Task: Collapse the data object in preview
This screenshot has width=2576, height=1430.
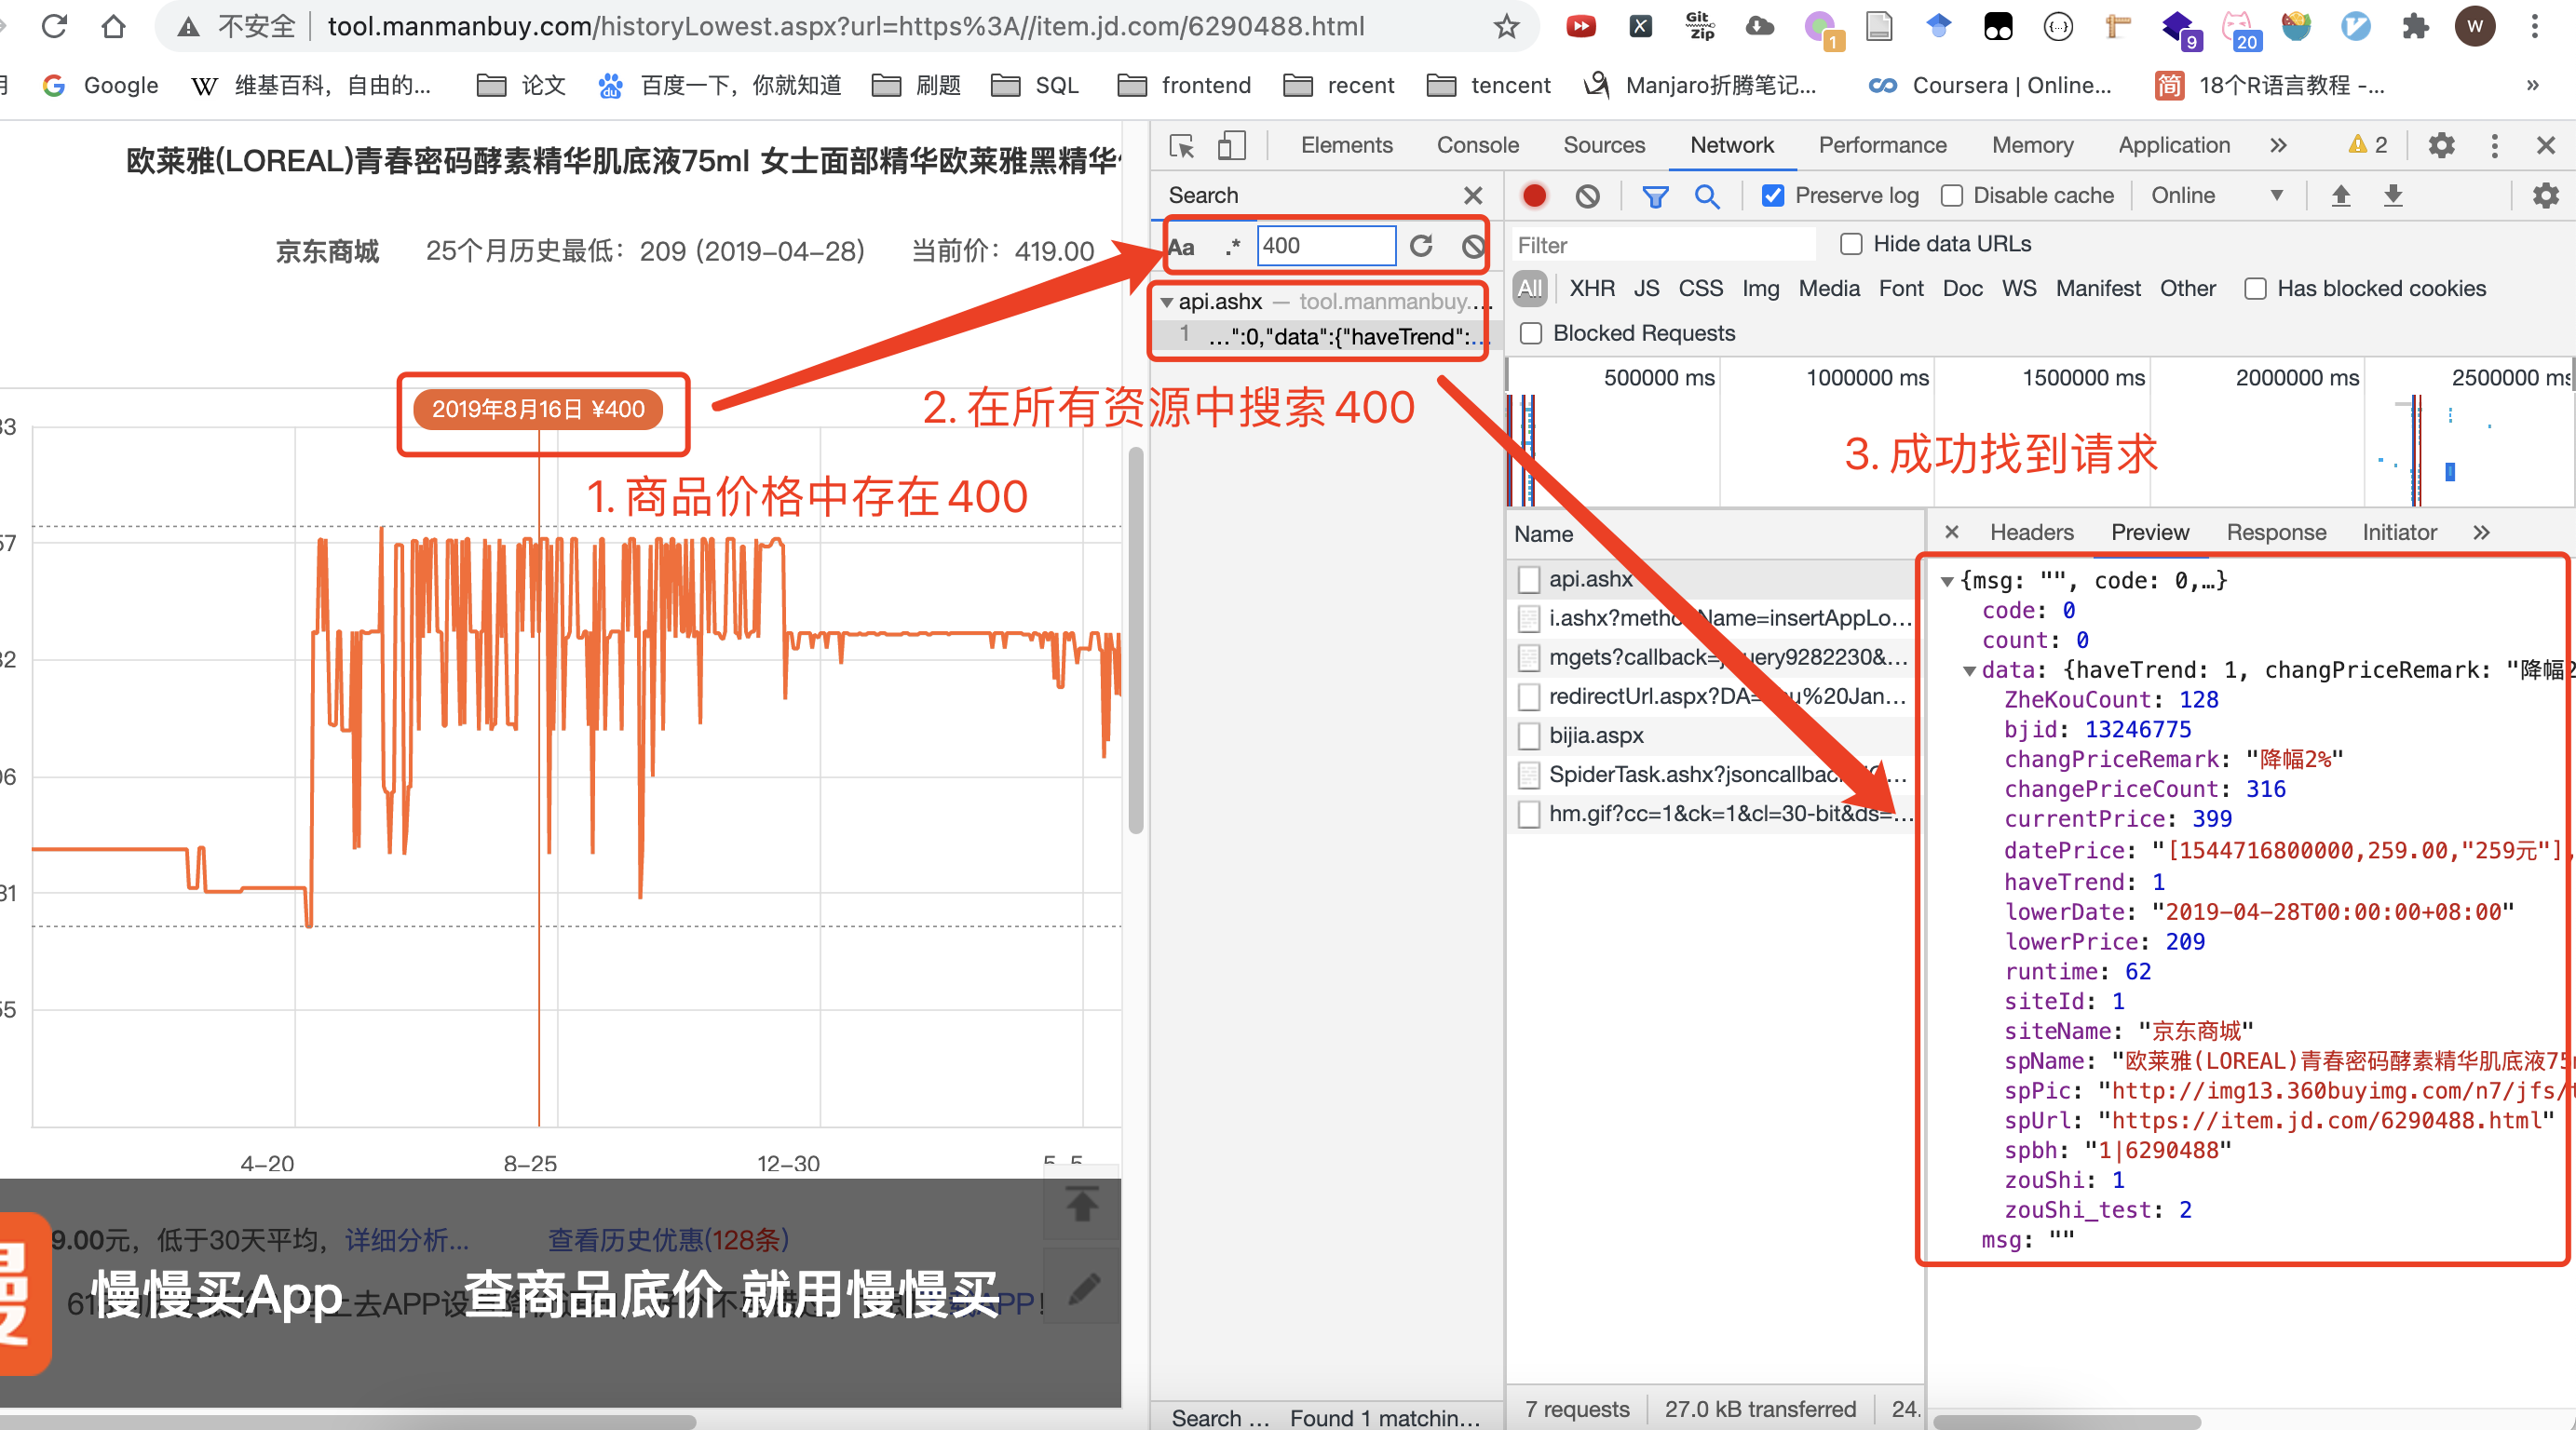Action: [x=1969, y=671]
